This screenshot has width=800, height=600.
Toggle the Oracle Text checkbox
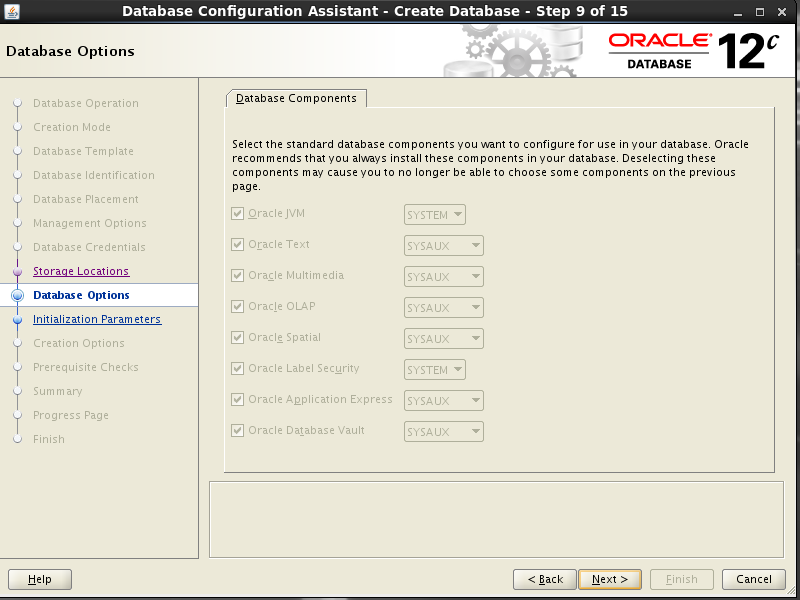[x=237, y=244]
